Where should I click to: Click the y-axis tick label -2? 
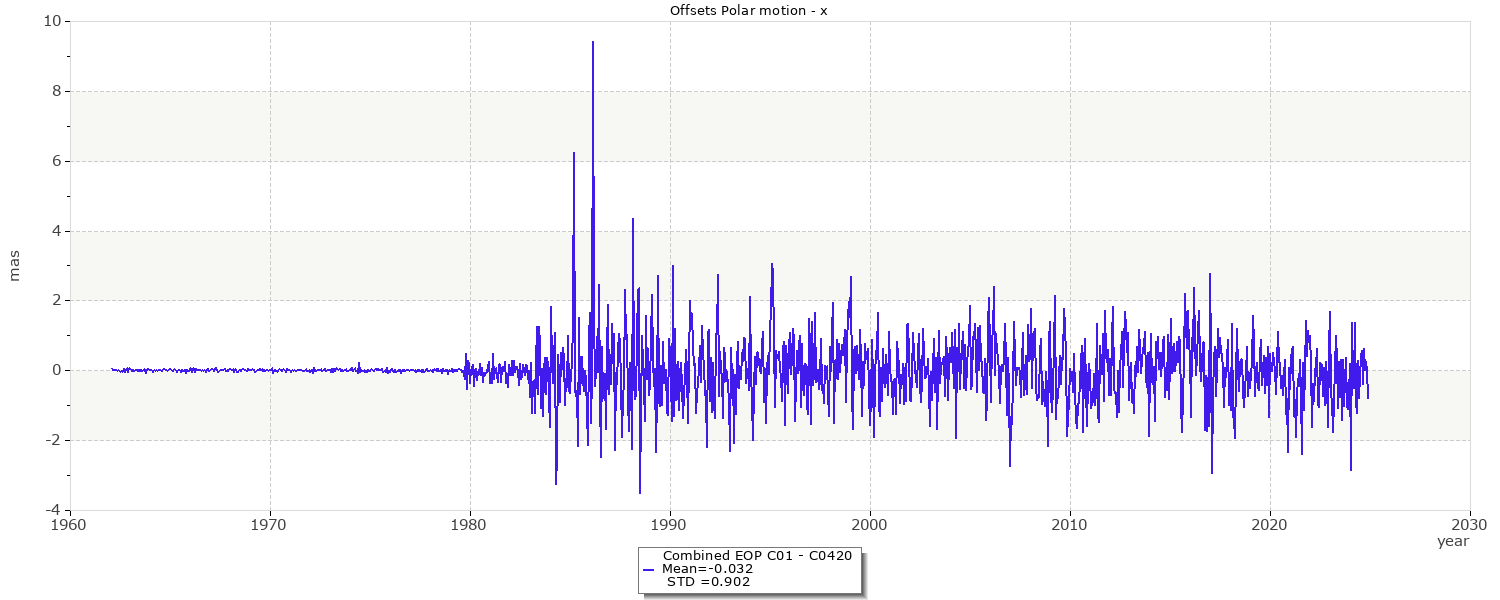54,440
